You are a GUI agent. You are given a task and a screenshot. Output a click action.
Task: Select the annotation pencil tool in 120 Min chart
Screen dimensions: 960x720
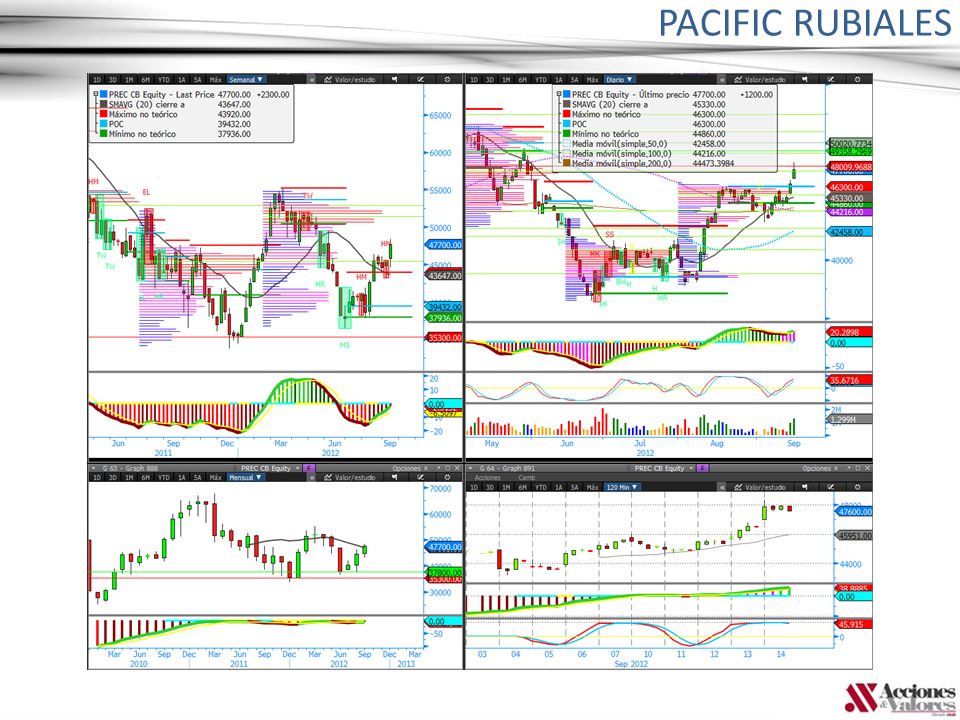pyautogui.click(x=831, y=487)
